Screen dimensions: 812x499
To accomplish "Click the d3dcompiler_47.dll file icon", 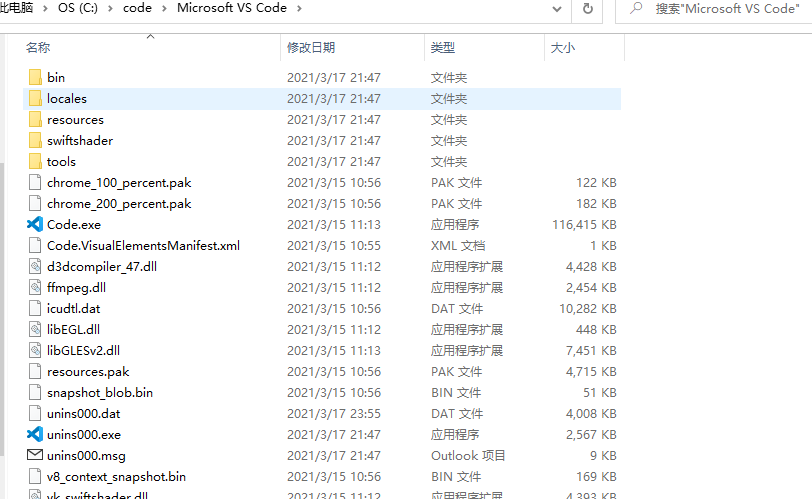I will point(35,267).
